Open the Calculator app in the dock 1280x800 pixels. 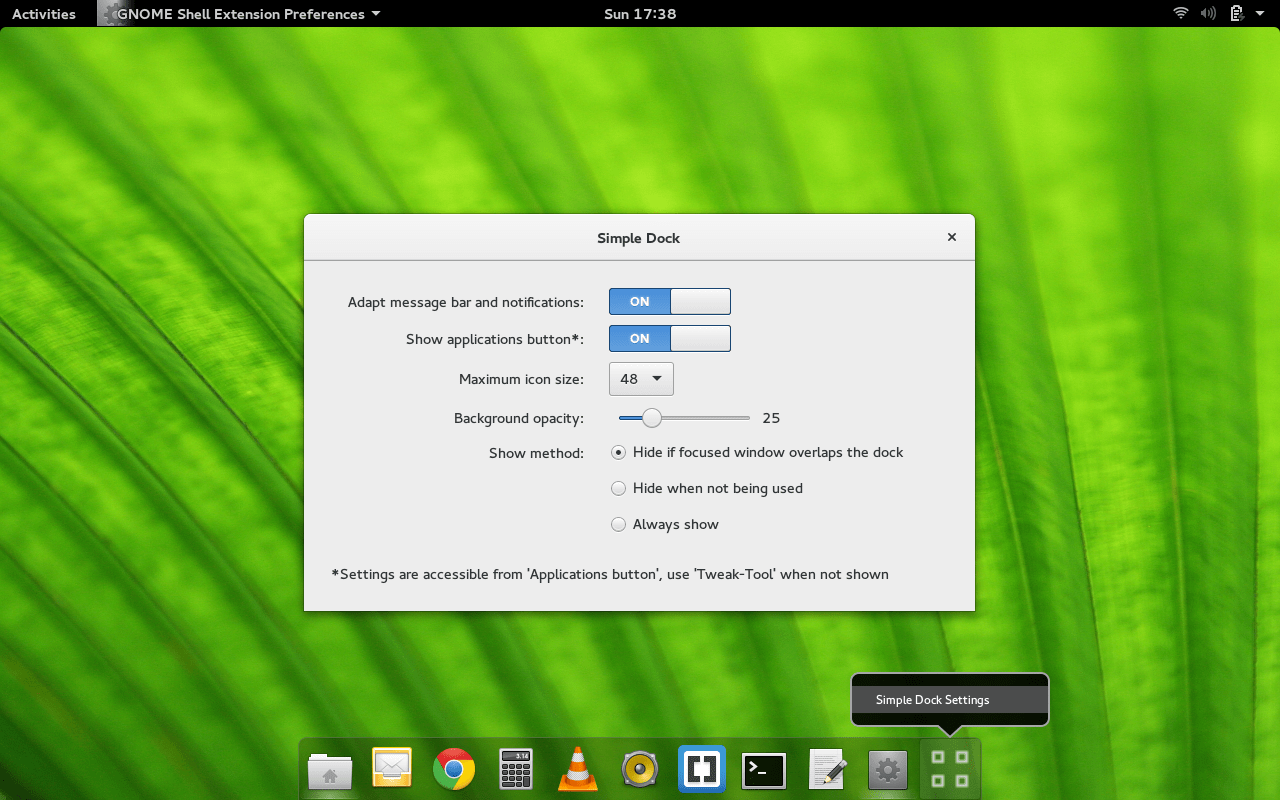tap(515, 769)
